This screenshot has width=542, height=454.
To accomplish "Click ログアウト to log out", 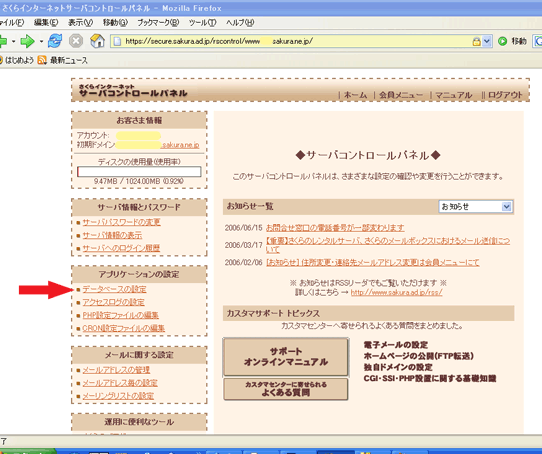I will tap(505, 95).
